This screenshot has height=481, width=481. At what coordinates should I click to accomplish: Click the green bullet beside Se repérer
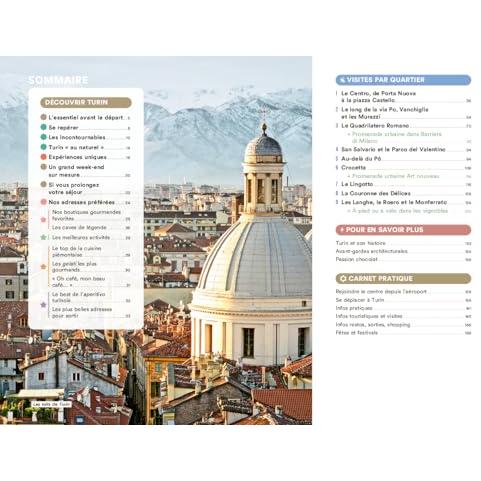tap(43, 127)
